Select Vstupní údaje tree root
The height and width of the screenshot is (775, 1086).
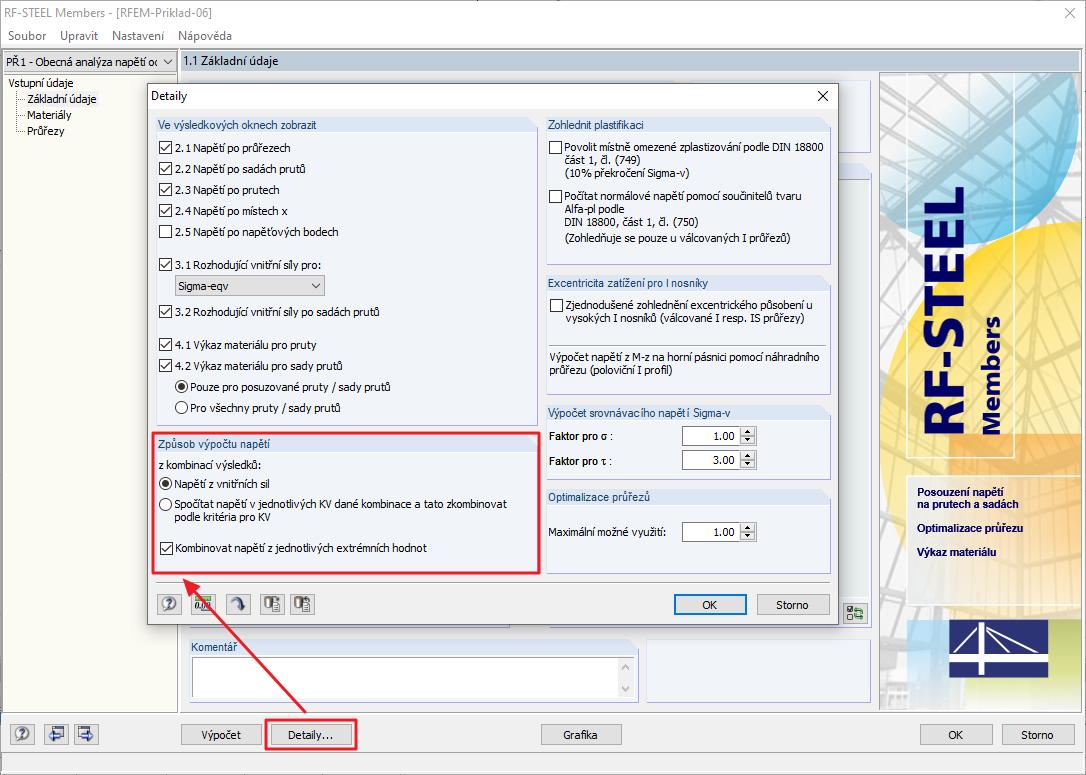41,83
